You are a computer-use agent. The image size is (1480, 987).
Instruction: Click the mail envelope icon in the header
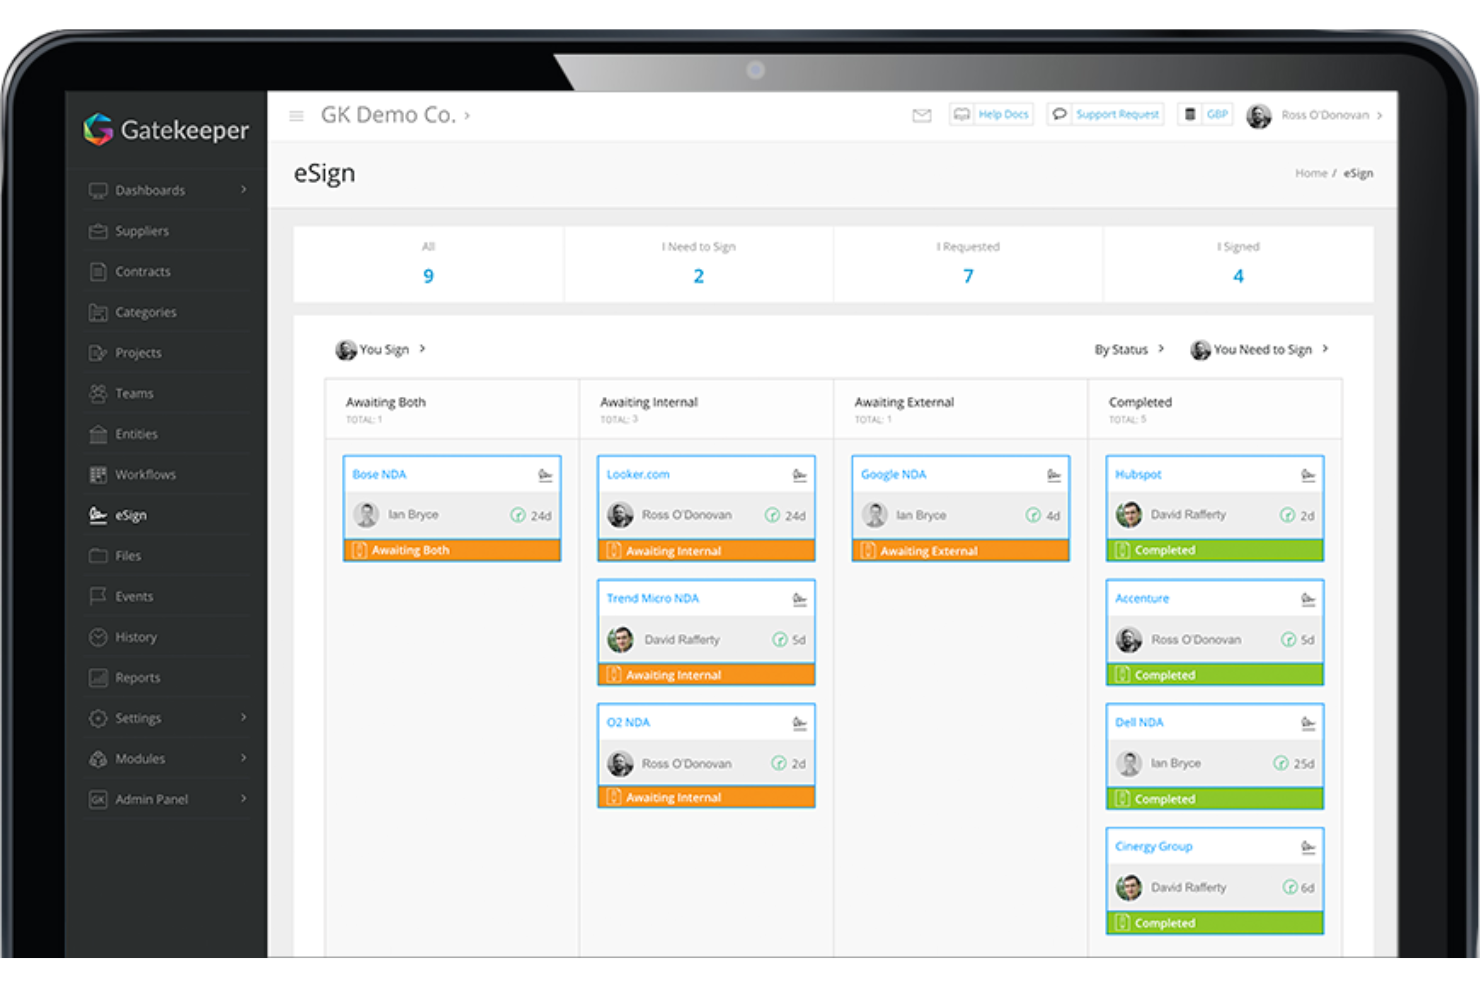[x=921, y=114]
